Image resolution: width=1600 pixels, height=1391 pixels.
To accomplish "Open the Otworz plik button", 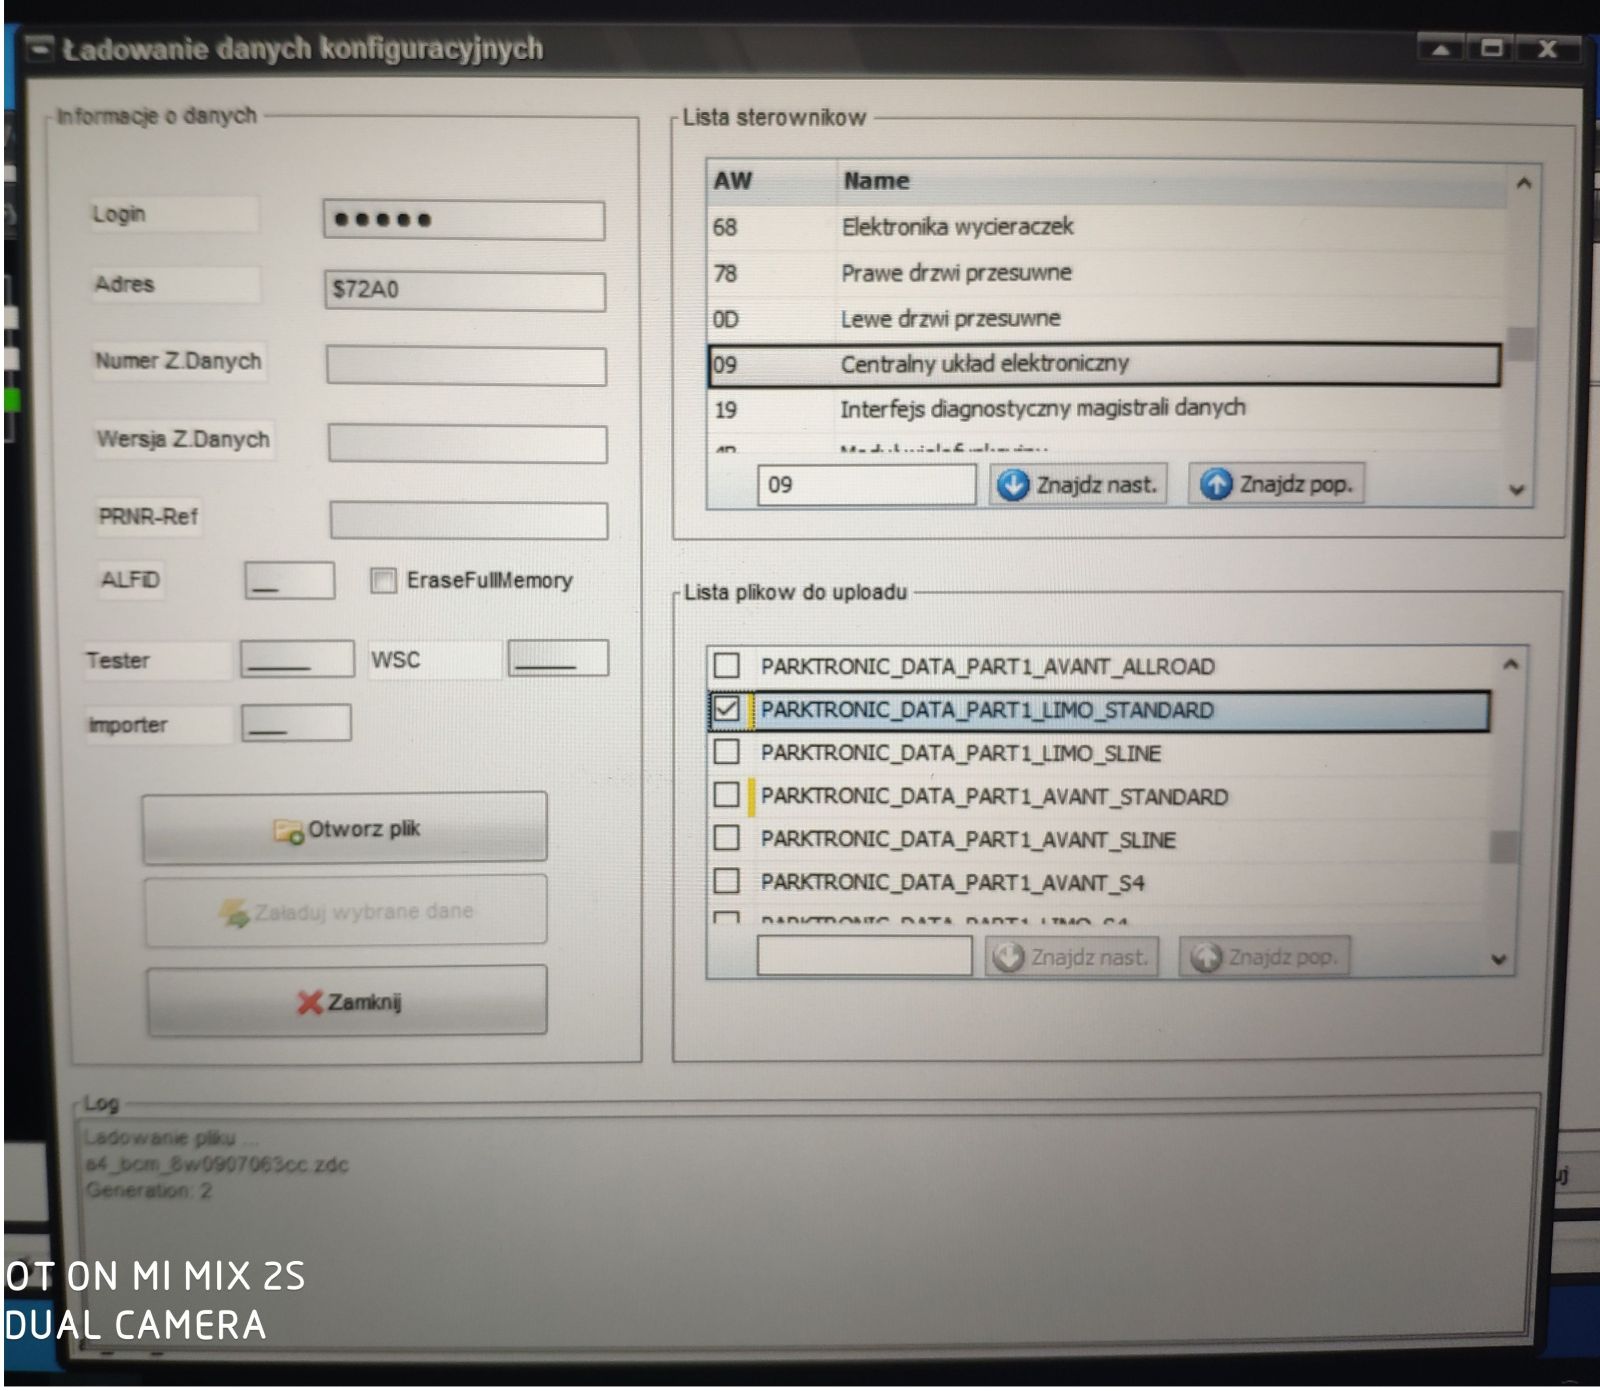I will coord(345,829).
